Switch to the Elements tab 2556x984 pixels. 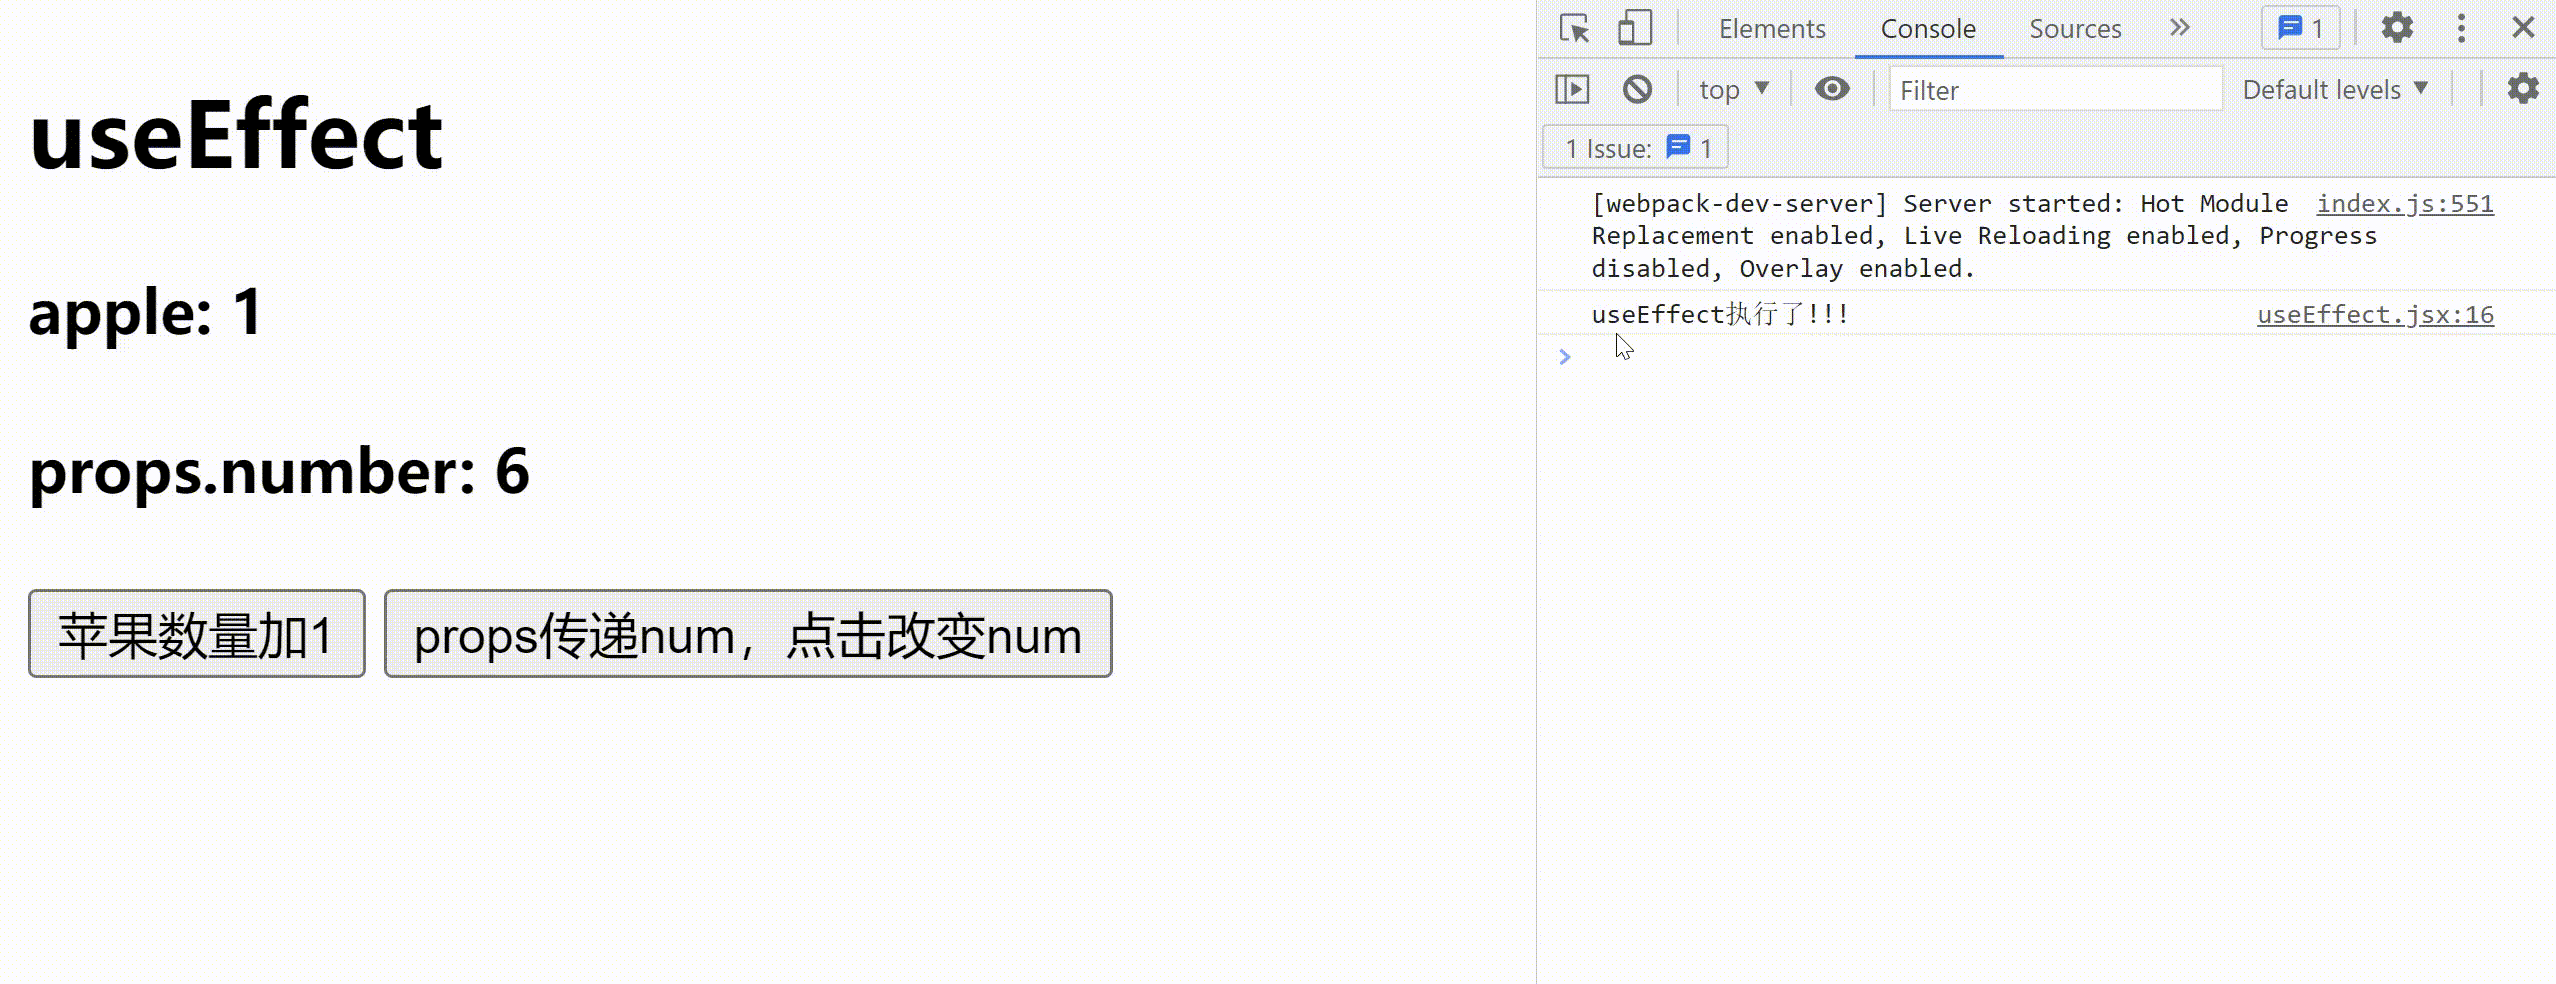coord(1772,29)
